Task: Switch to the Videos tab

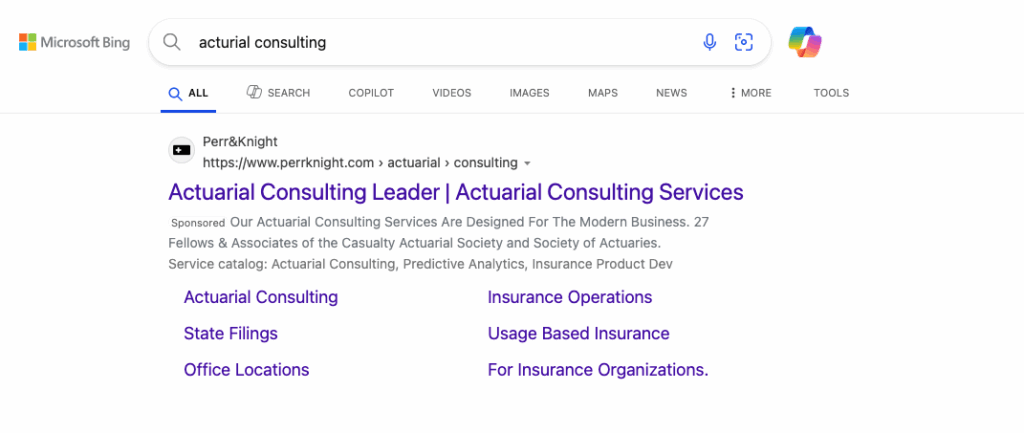Action: coord(451,93)
